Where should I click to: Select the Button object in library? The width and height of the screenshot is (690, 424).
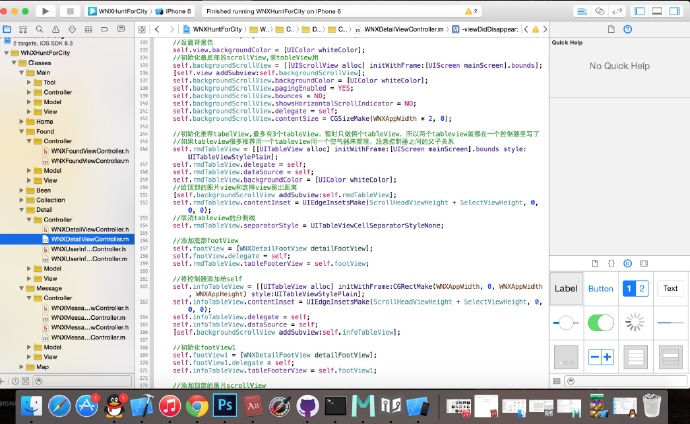pyautogui.click(x=601, y=288)
